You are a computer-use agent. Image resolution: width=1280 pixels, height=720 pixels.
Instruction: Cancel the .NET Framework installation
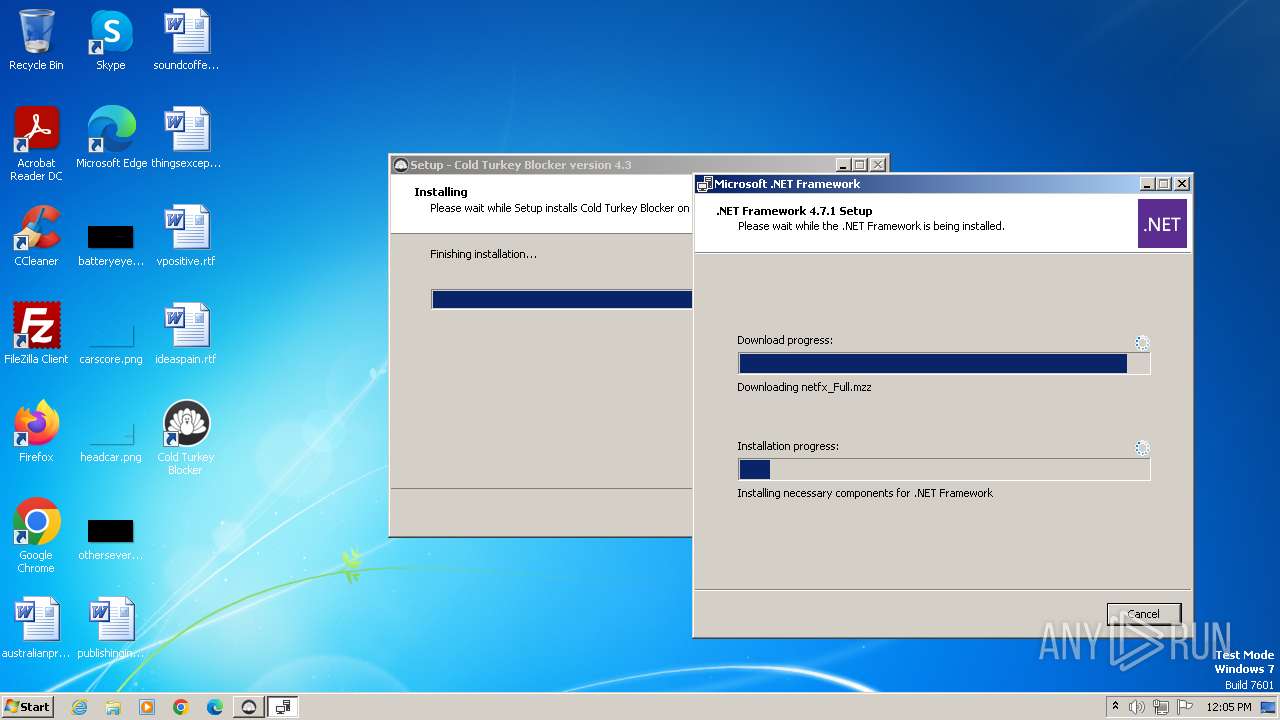[x=1144, y=614]
